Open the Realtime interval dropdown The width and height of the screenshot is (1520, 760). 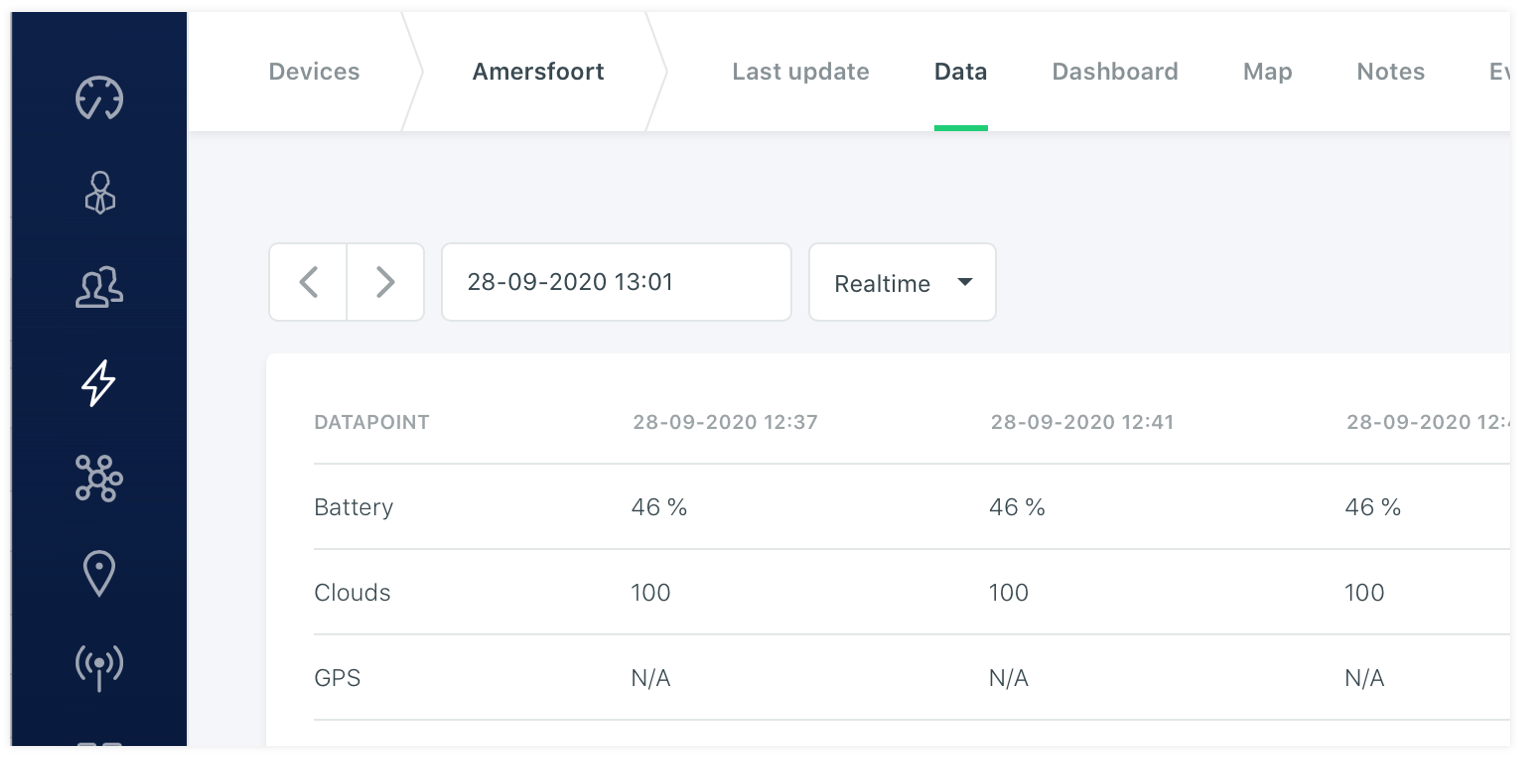pyautogui.click(x=902, y=283)
